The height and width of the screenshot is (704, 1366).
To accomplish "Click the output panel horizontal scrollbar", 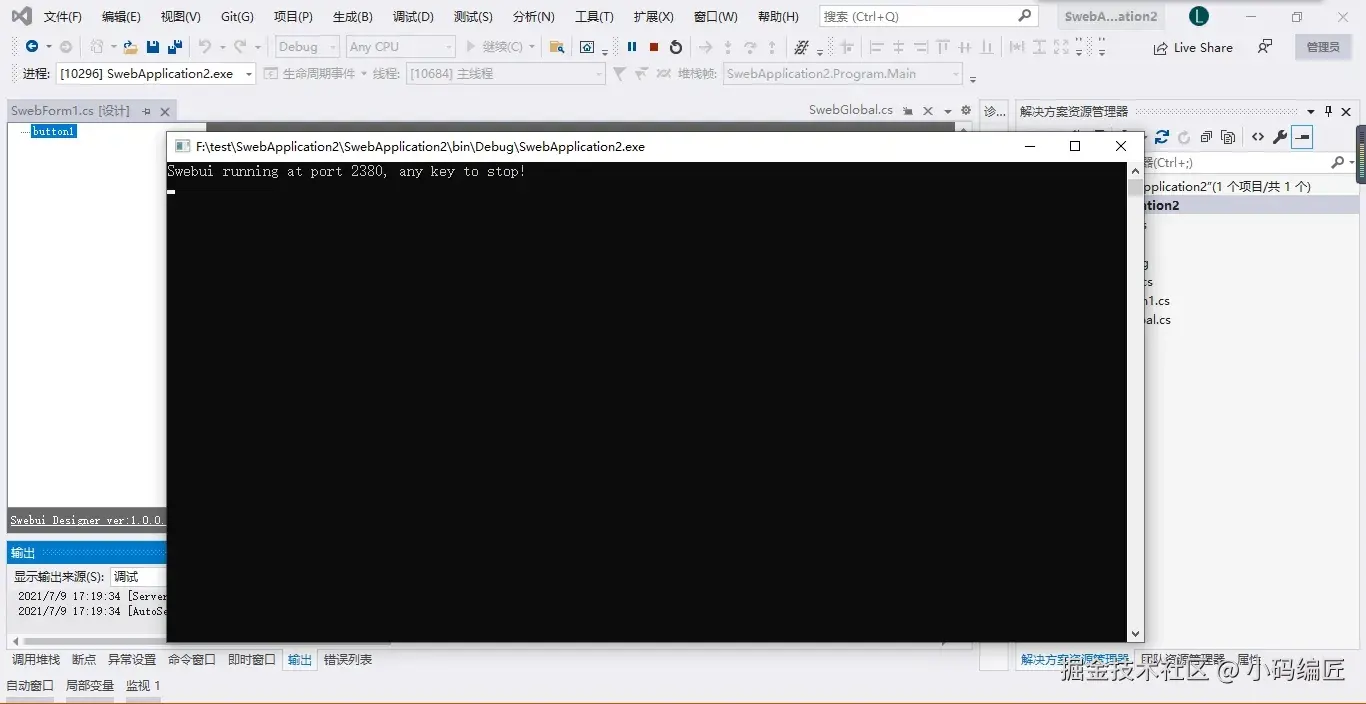I will (95, 641).
